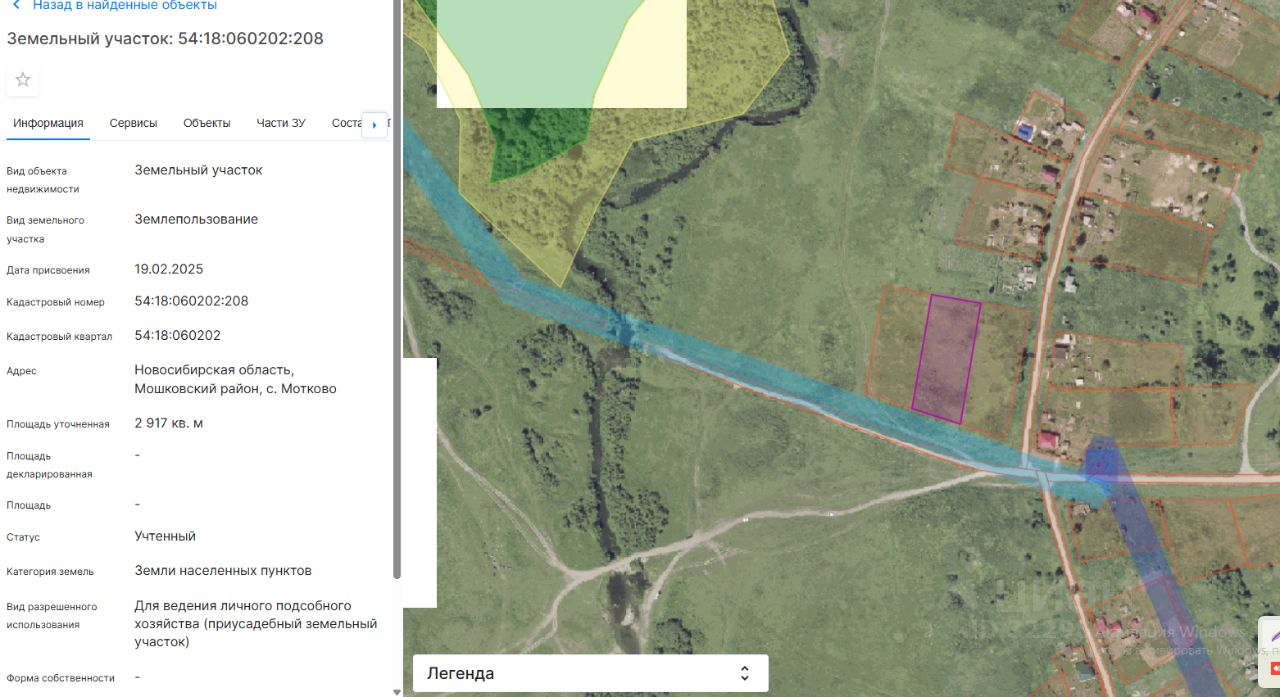Click back chevron arrow icon
The image size is (1280, 697).
coord(16,5)
